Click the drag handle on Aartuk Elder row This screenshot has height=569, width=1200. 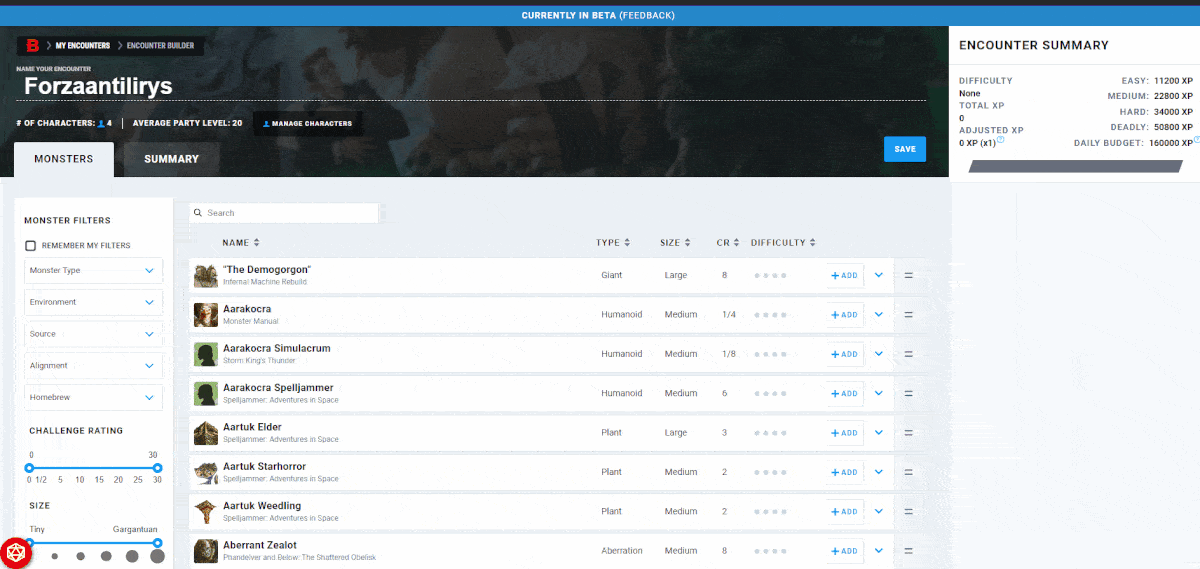[x=909, y=433]
